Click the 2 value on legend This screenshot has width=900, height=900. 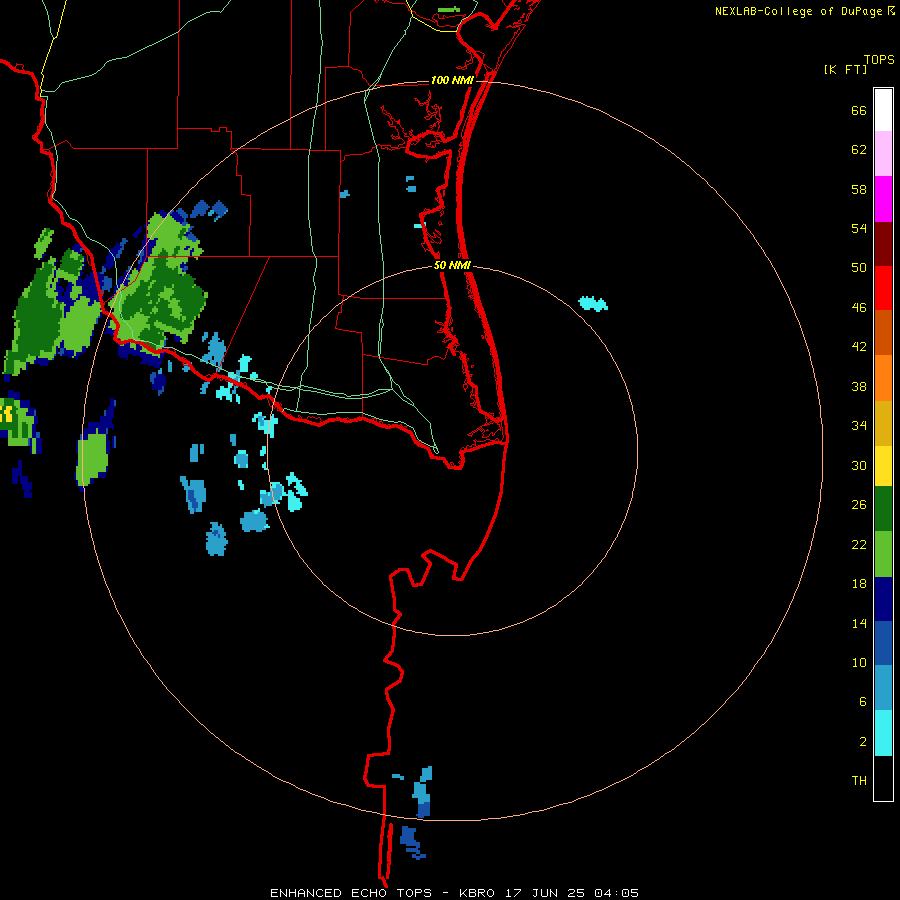coord(863,742)
